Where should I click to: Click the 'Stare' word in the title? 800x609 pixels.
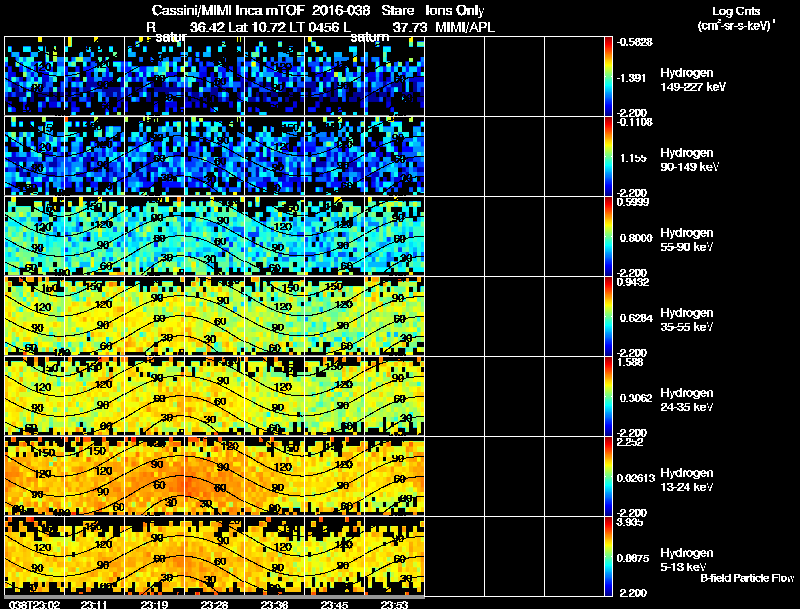(x=398, y=11)
